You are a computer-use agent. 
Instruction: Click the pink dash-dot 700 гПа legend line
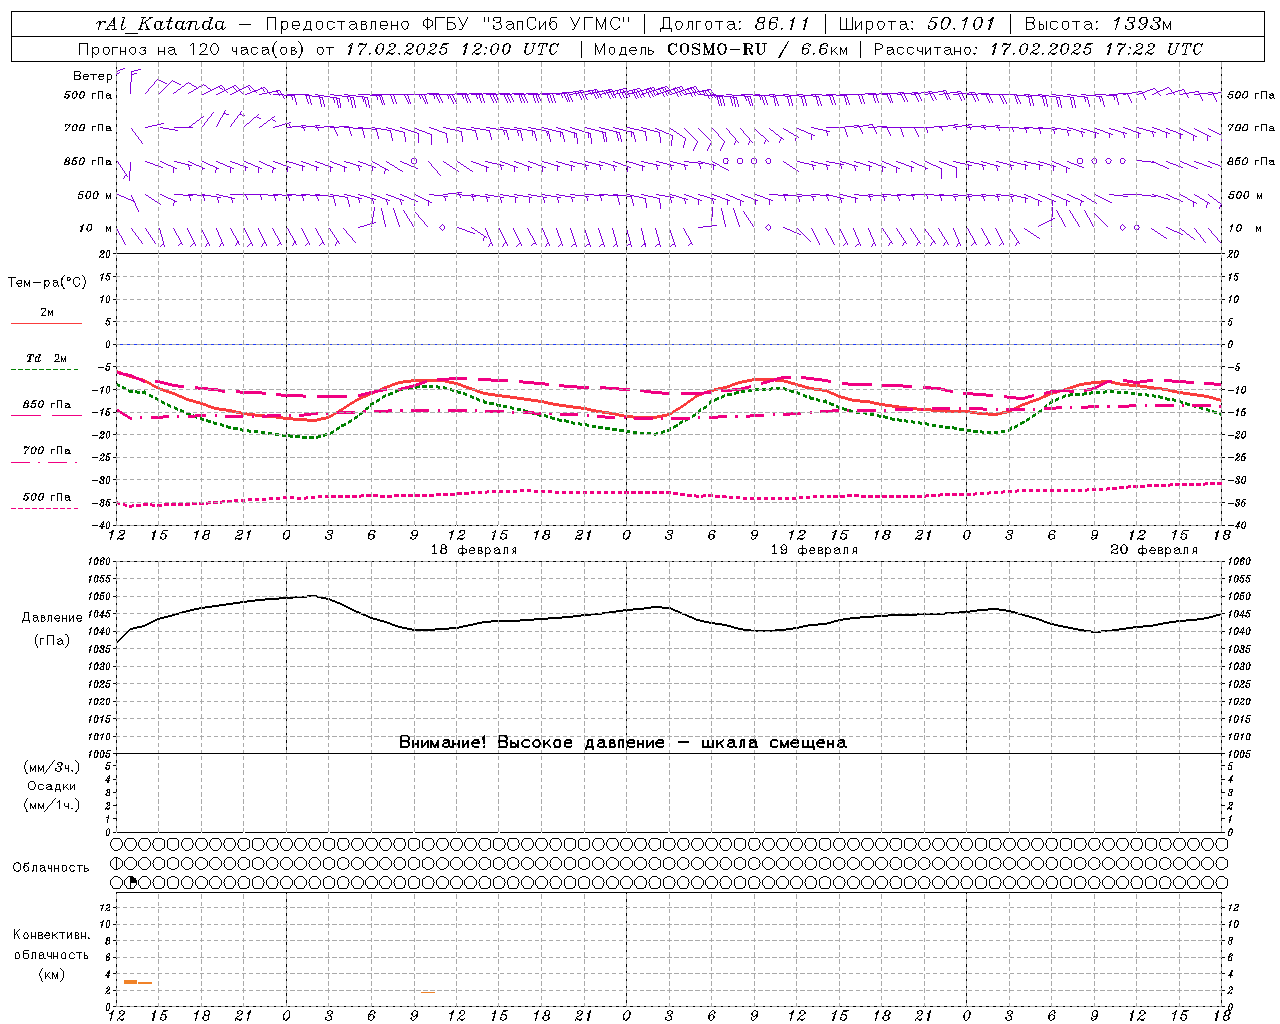(x=45, y=462)
